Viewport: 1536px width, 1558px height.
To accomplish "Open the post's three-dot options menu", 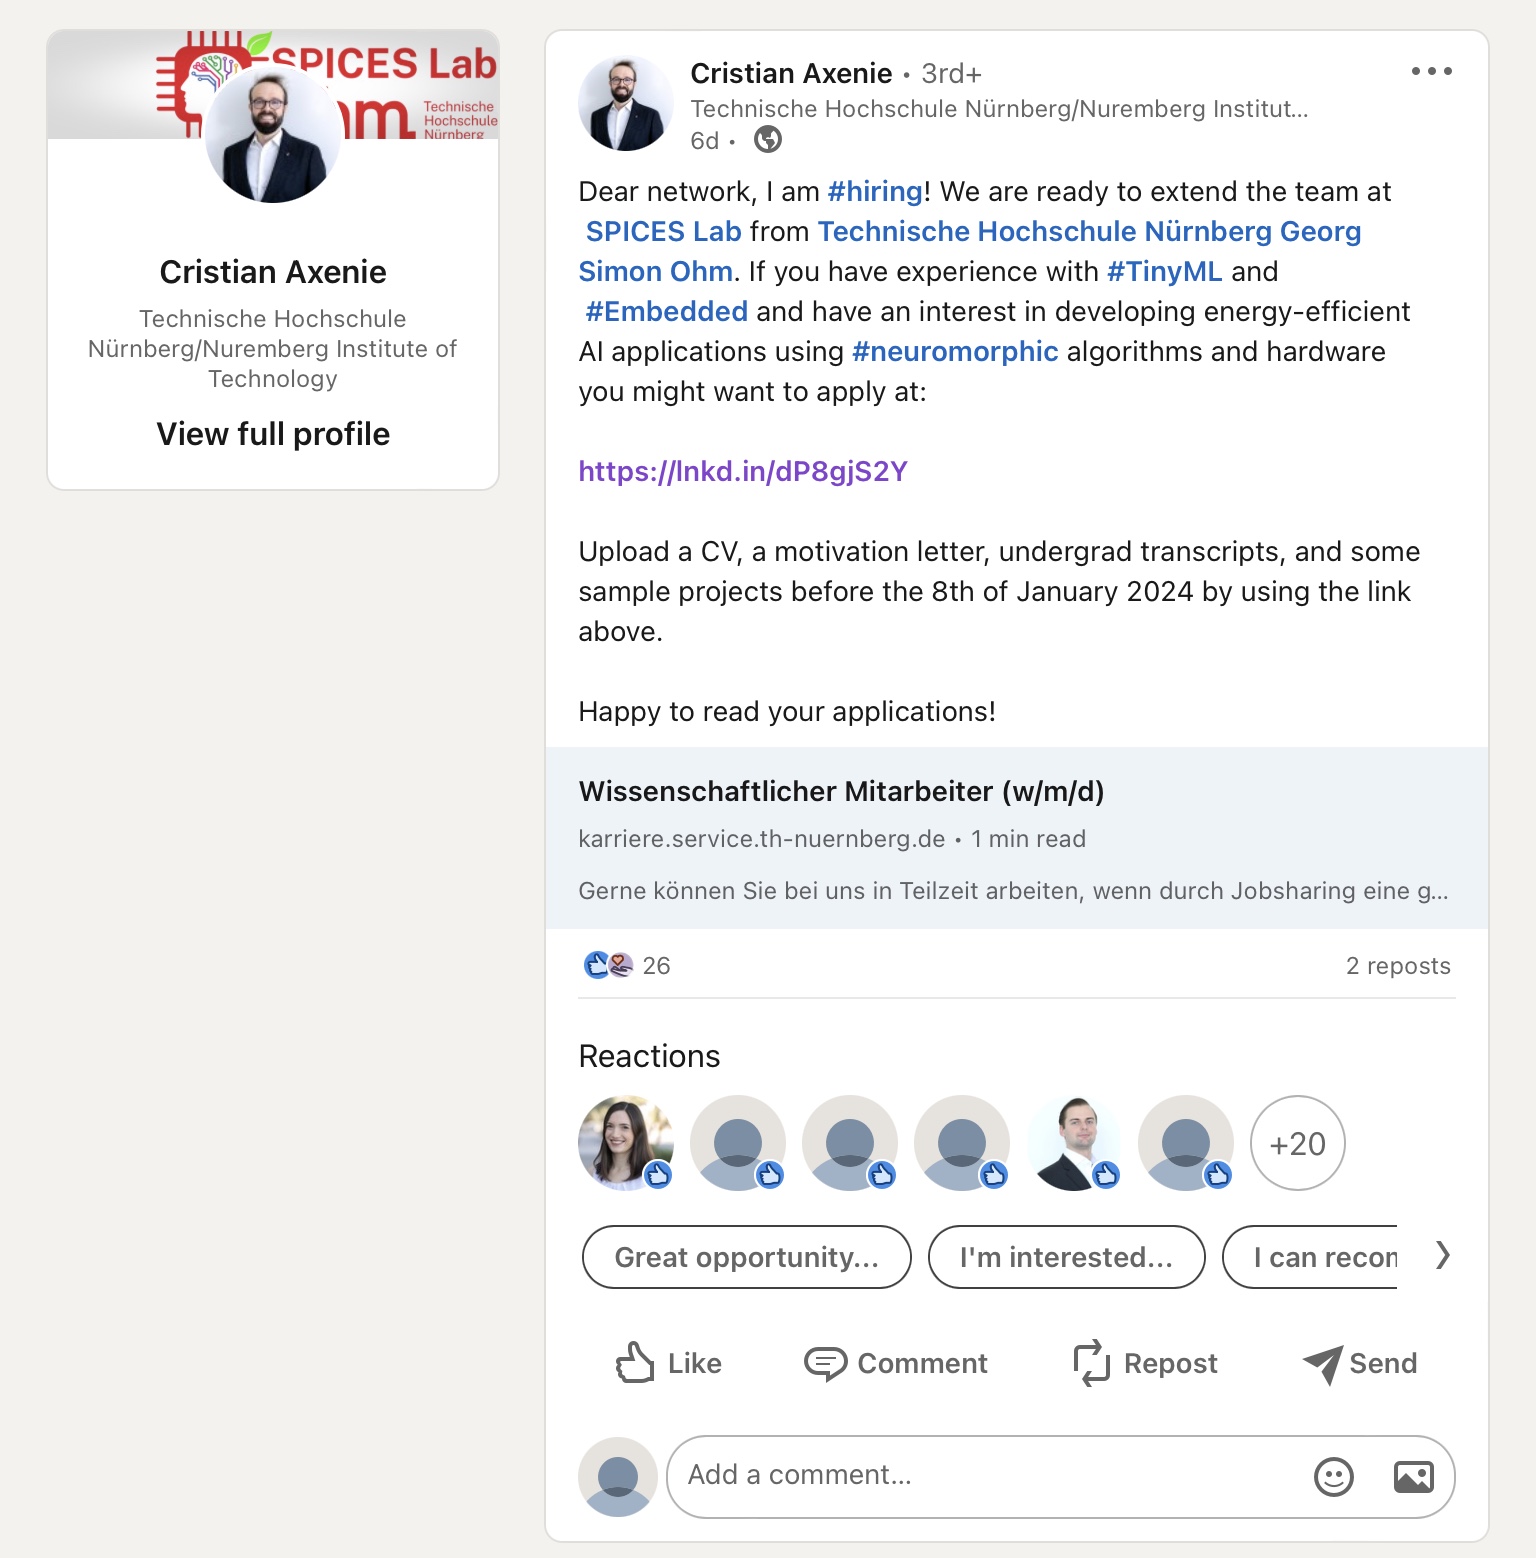I will (1431, 71).
